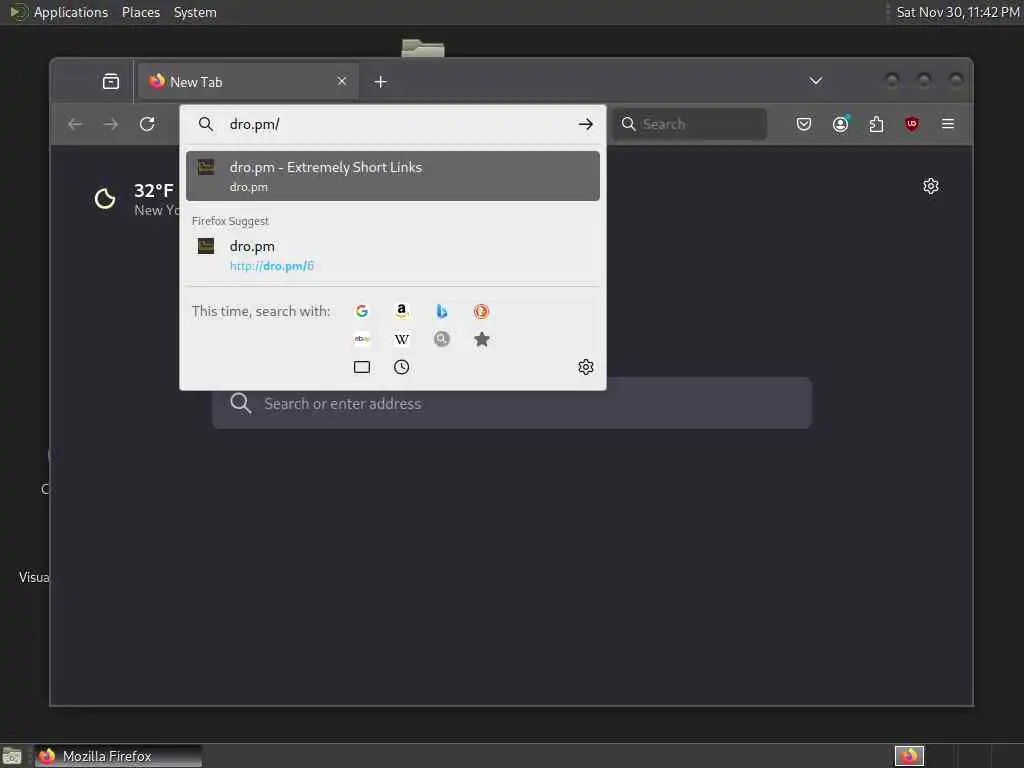Search bookmarks with the star icon
The image size is (1024, 768).
tap(481, 339)
